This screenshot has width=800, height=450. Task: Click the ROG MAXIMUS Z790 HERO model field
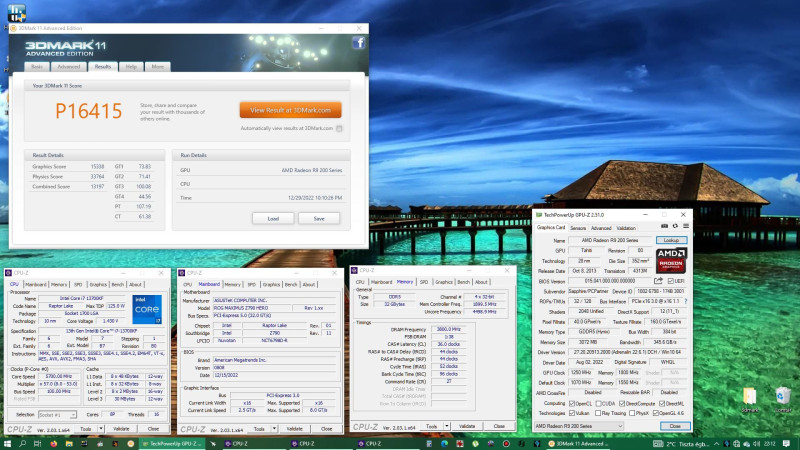252,308
